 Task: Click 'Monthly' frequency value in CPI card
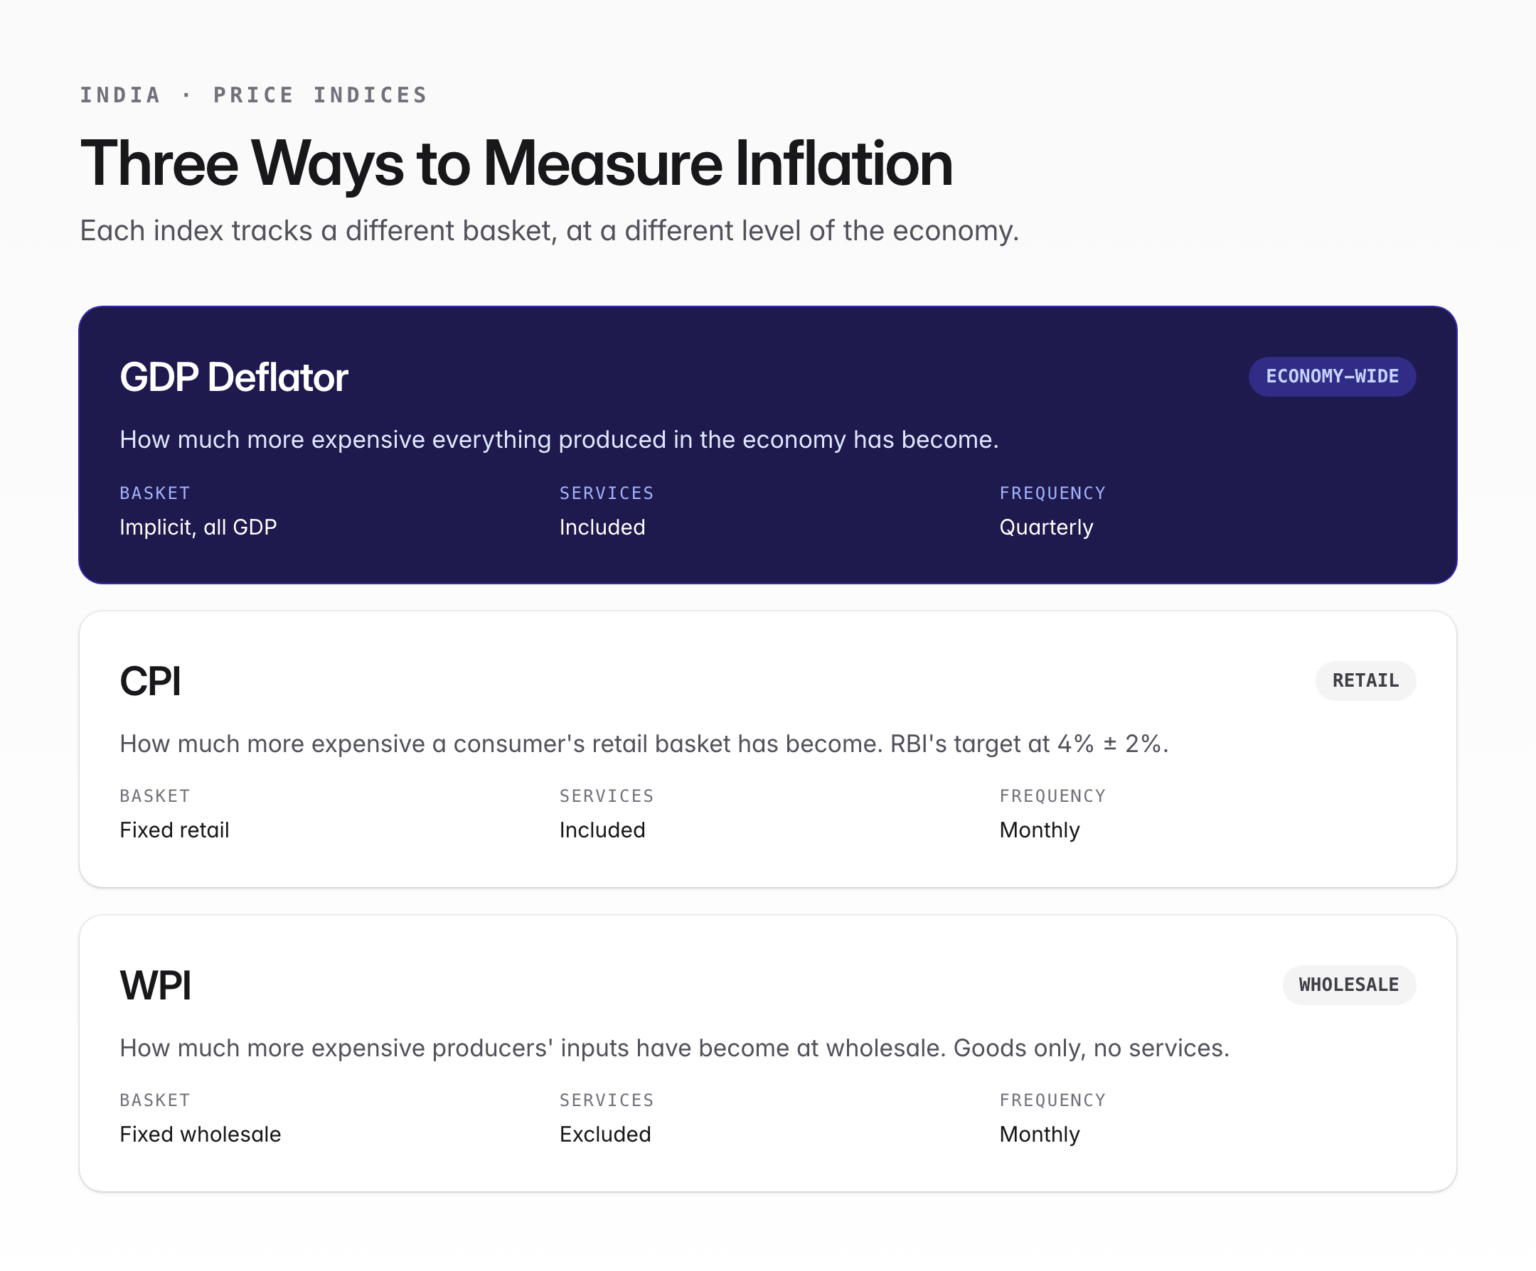point(1040,830)
